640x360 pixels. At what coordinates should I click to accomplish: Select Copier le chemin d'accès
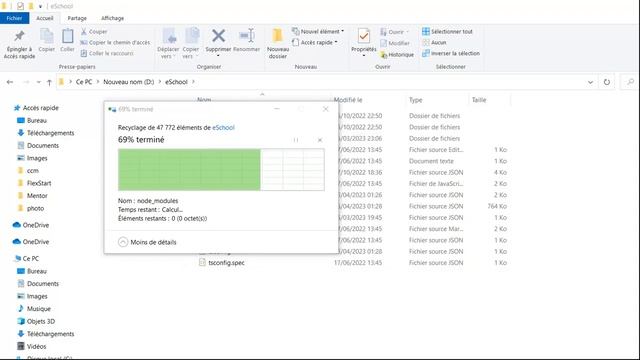115,42
